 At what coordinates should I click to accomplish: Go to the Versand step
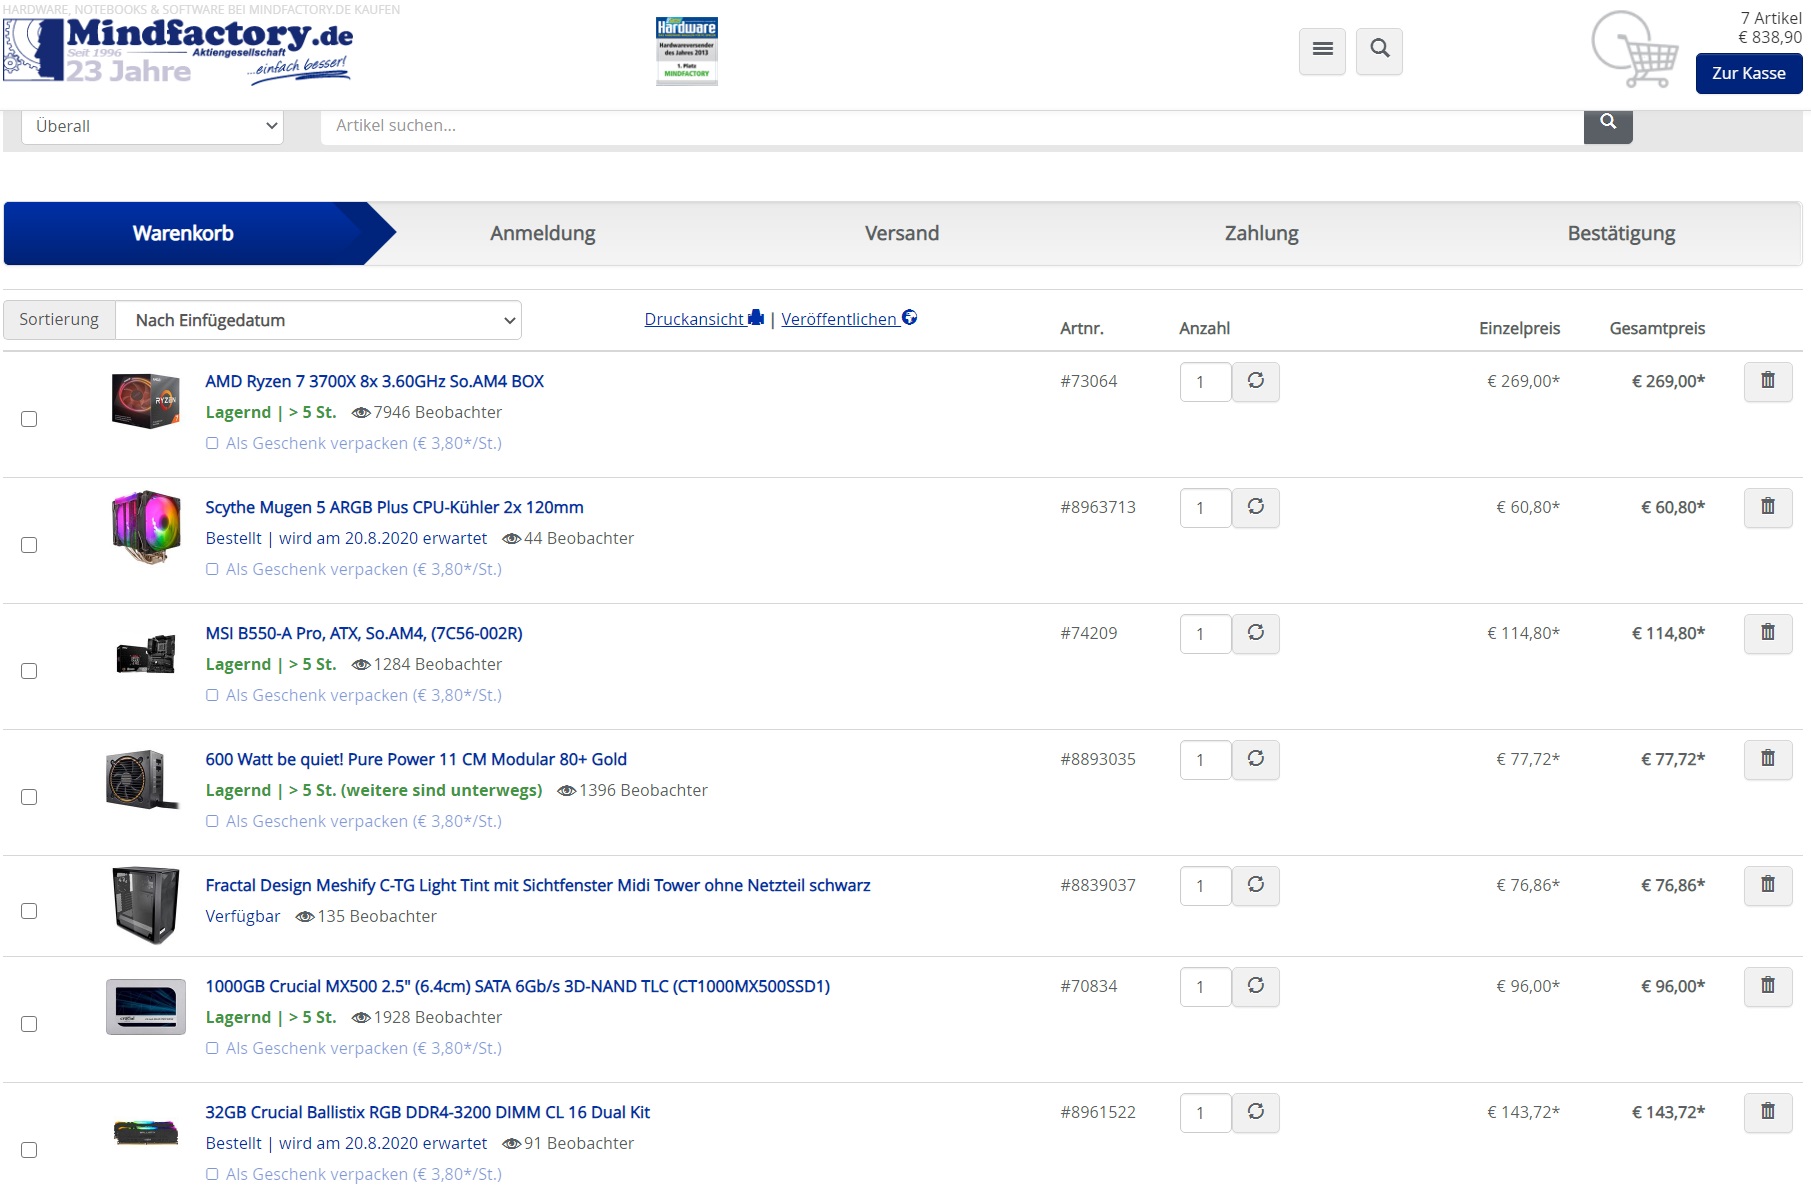(x=902, y=233)
